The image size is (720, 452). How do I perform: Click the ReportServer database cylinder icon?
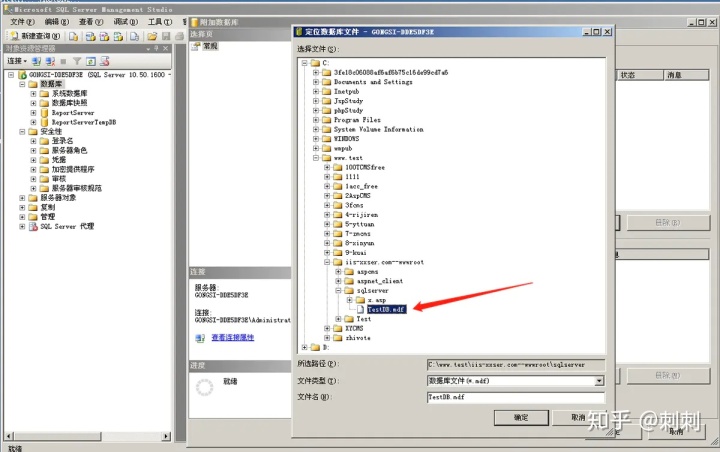(x=45, y=113)
